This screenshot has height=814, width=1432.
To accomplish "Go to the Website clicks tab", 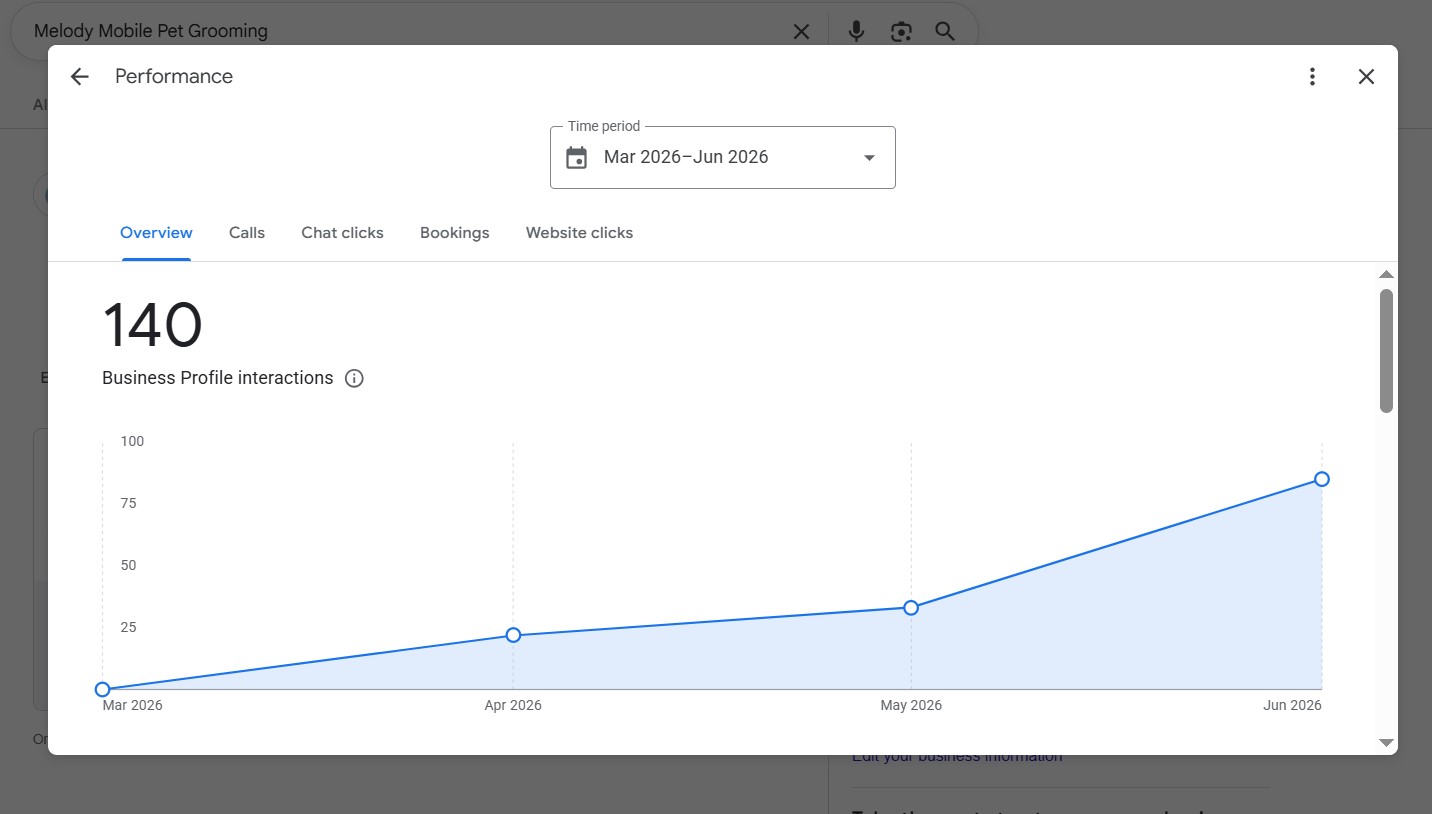I will 579,233.
